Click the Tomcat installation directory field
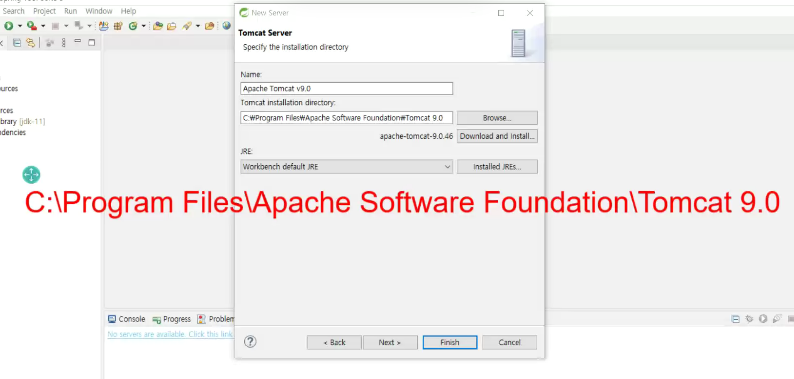The height and width of the screenshot is (379, 794). click(x=346, y=118)
